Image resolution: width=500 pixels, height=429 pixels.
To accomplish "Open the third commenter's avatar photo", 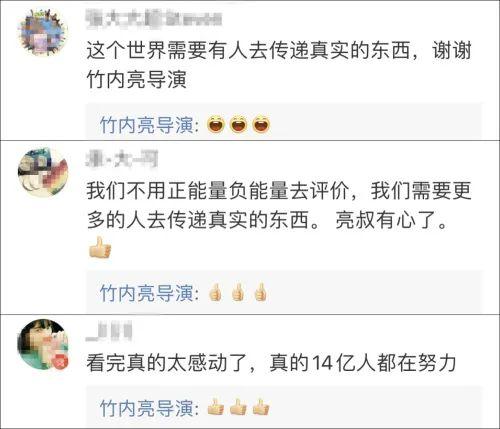I will click(43, 345).
